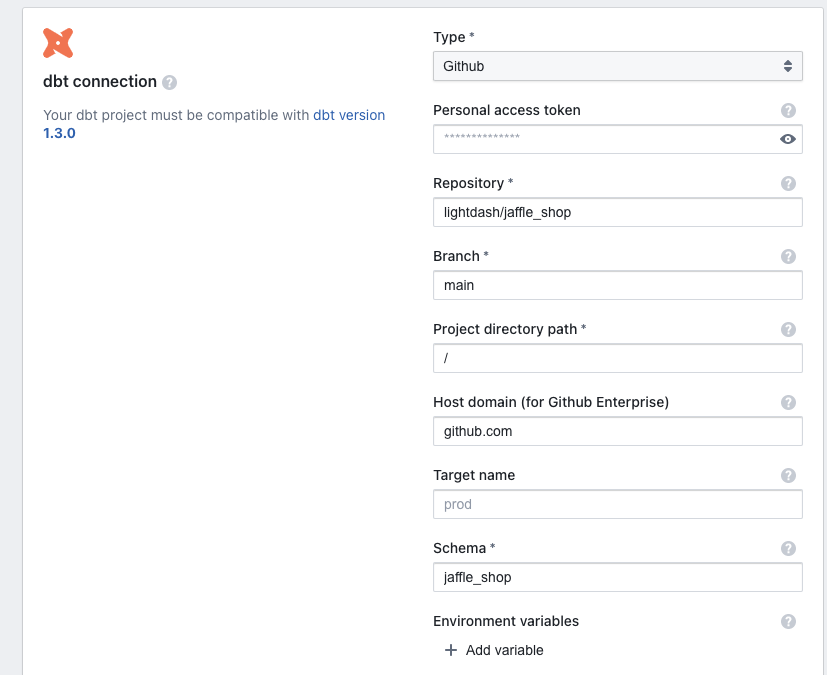Click the Target name placeholder field
The height and width of the screenshot is (675, 827).
[x=617, y=504]
